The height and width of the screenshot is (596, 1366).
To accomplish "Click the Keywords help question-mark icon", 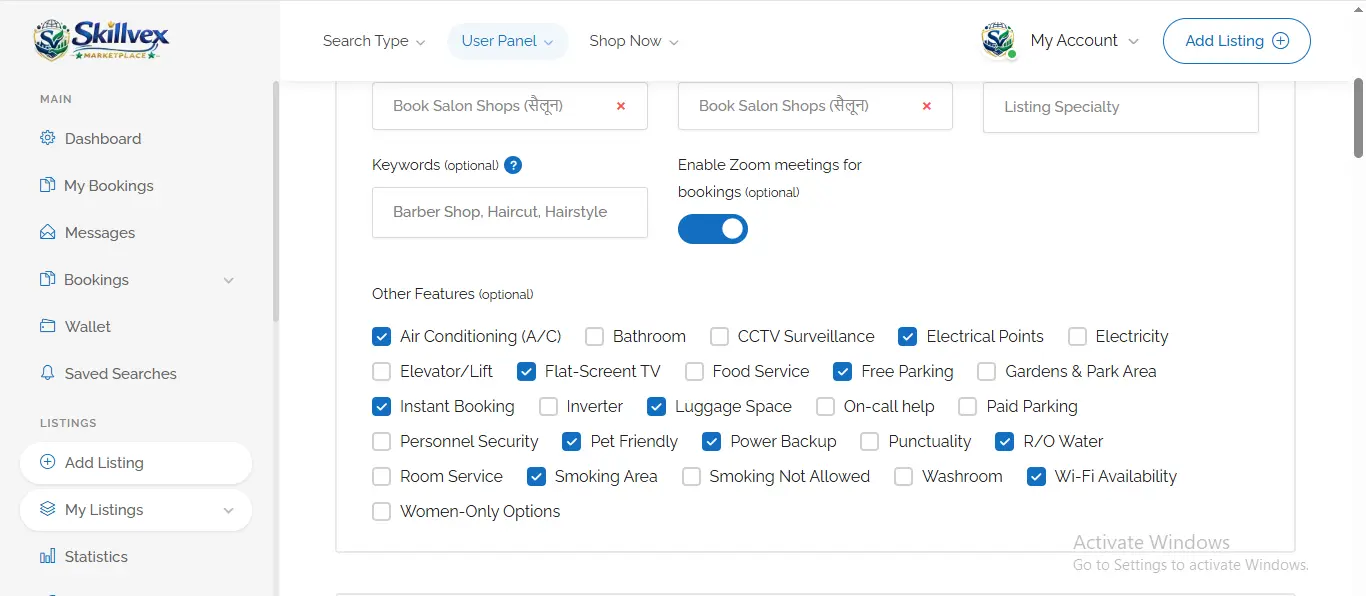I will coord(513,165).
